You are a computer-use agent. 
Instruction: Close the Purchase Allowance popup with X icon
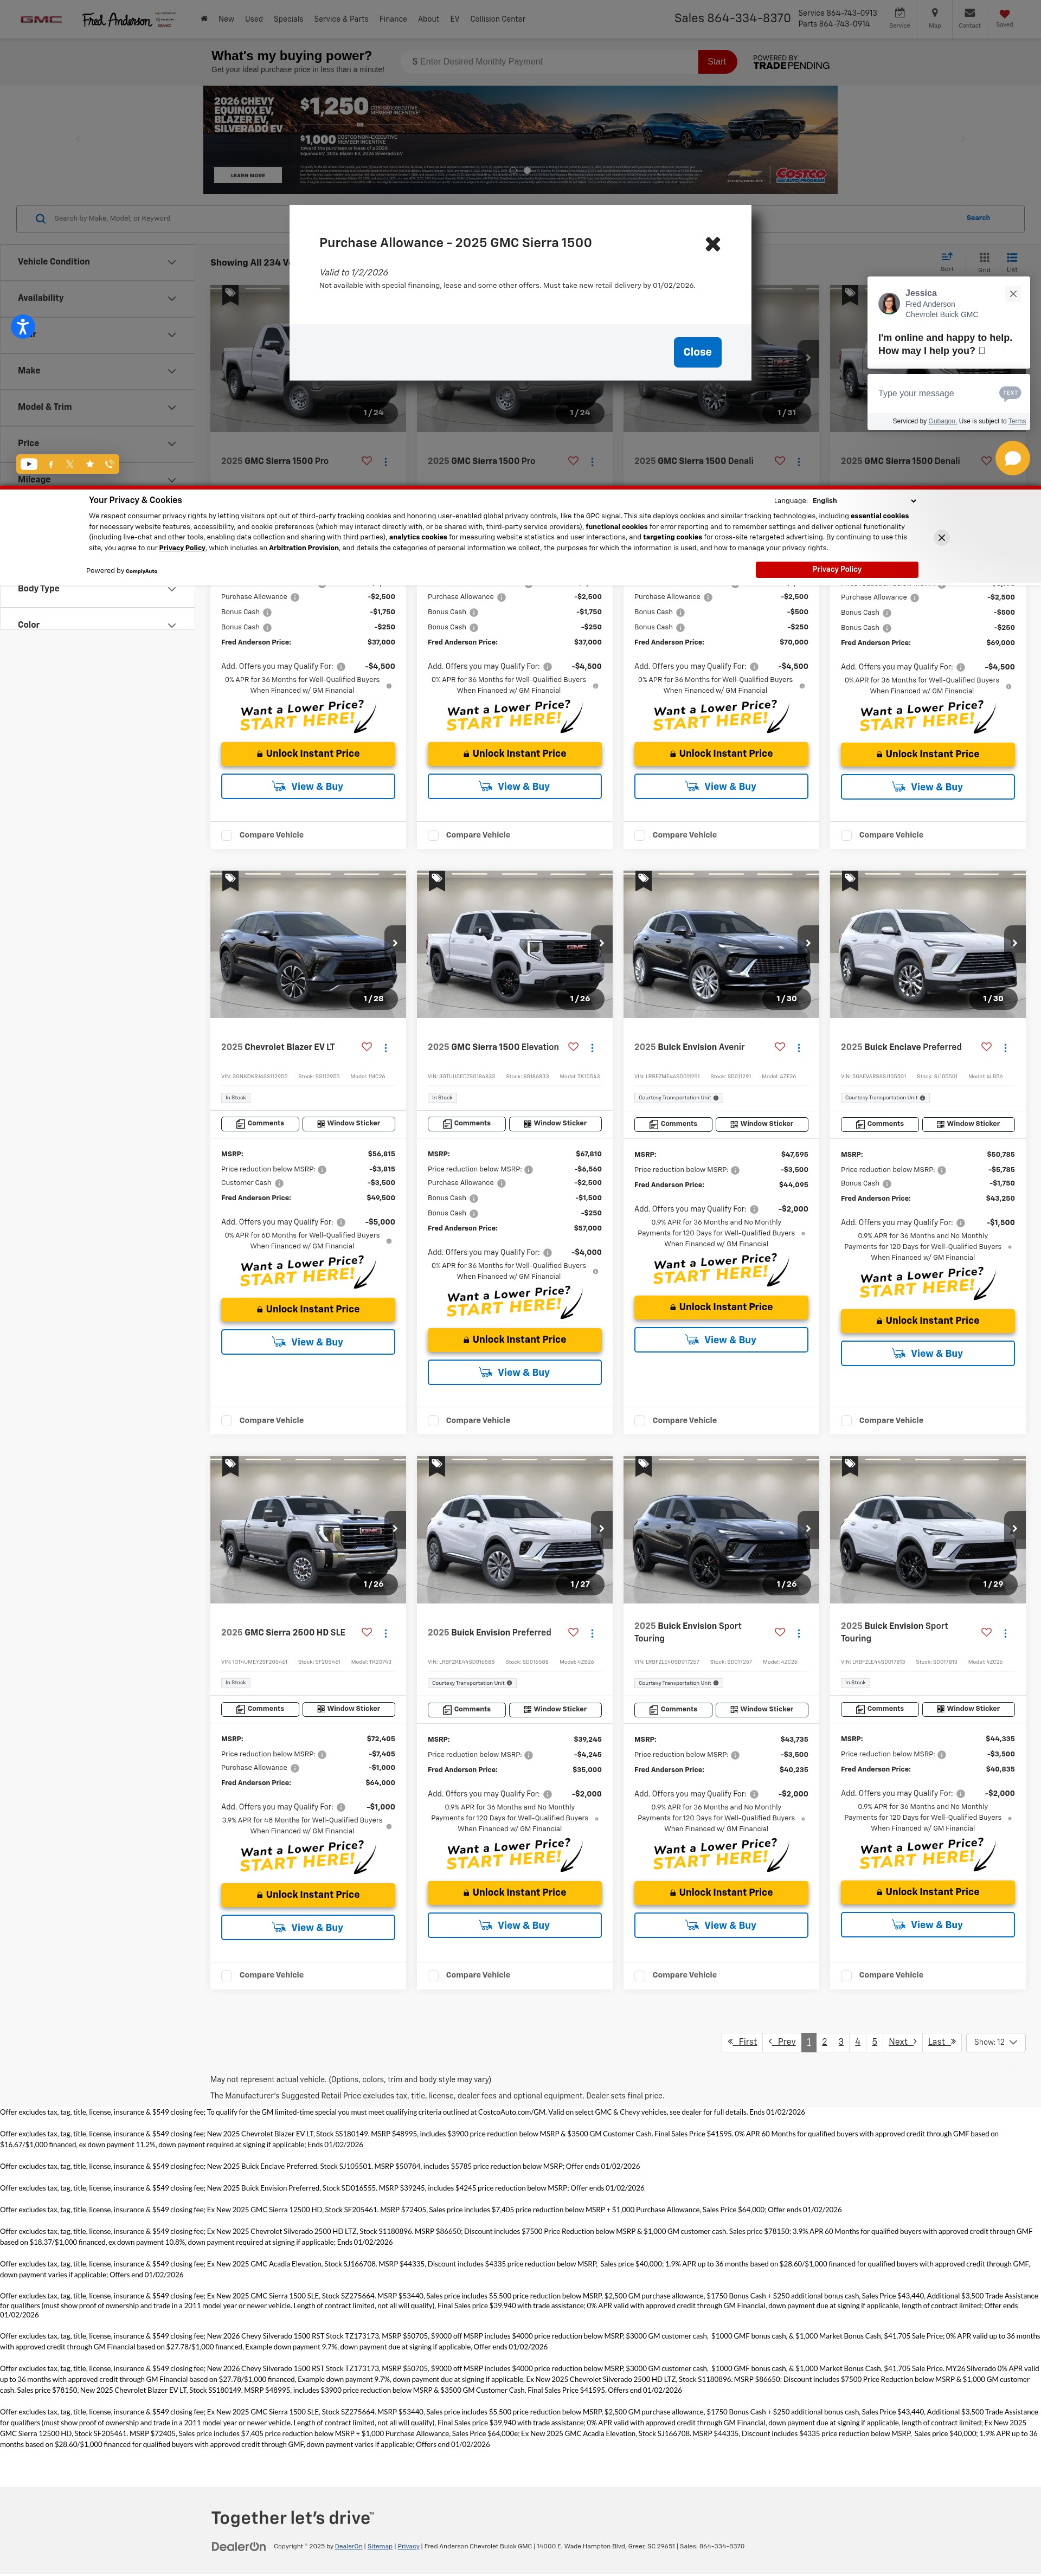(x=713, y=244)
